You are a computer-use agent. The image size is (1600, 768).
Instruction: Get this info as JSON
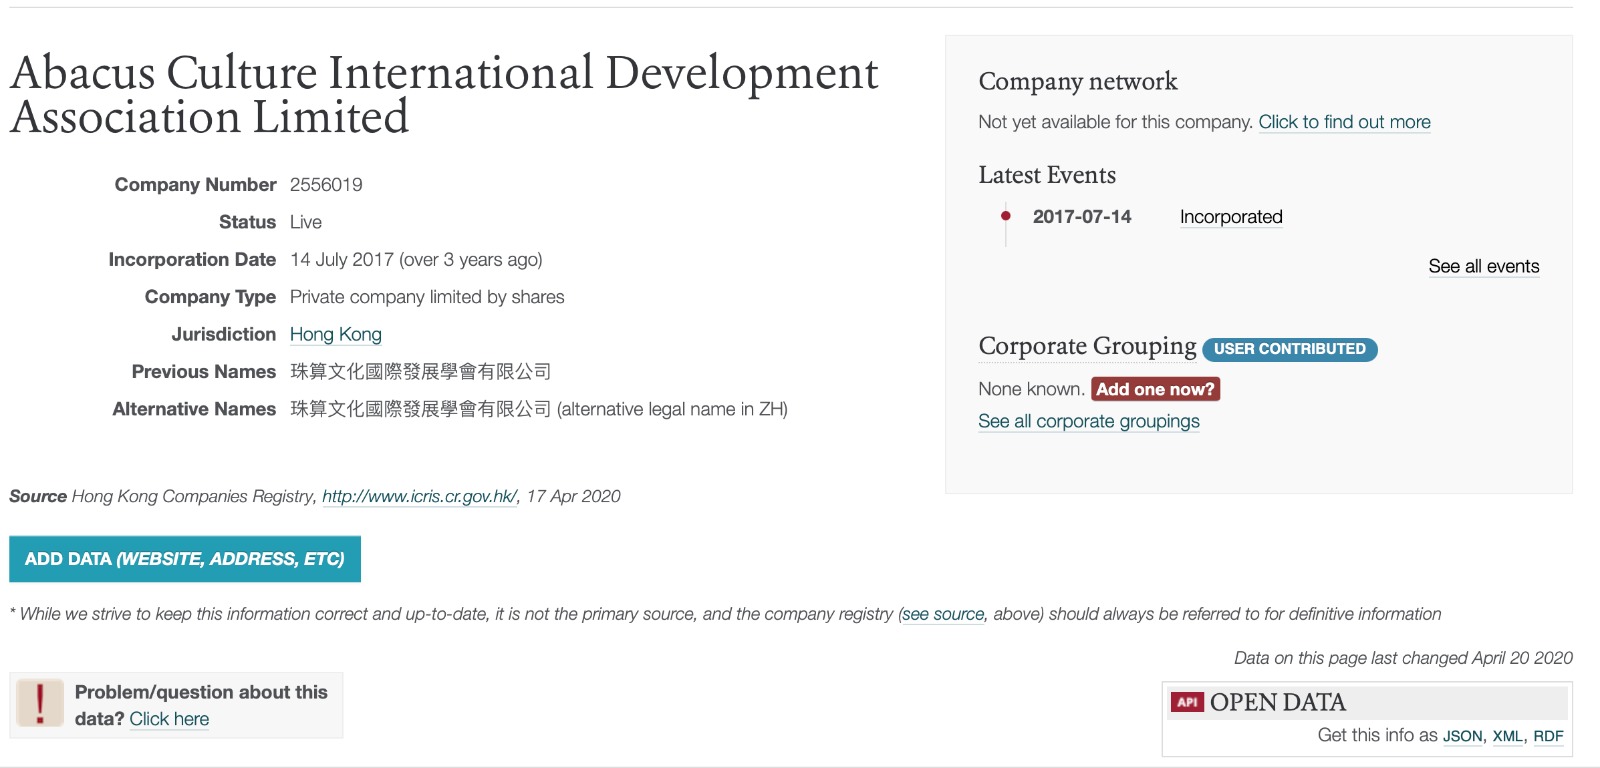1462,736
